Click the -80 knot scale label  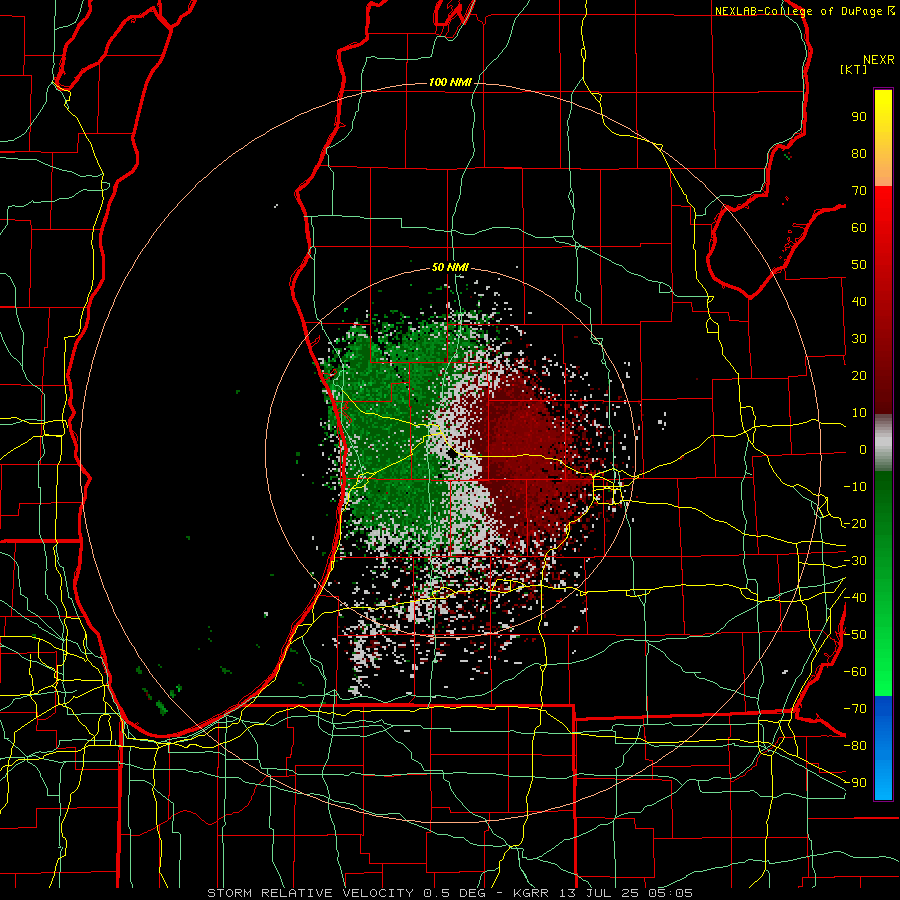point(855,746)
